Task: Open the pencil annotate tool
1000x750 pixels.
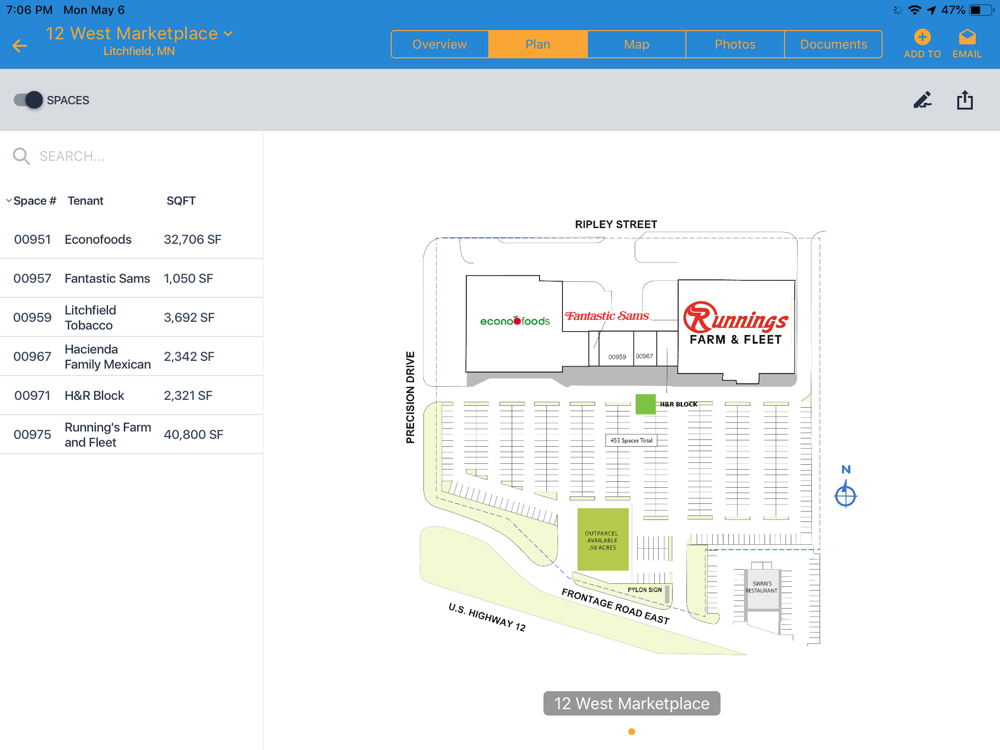Action: pos(922,100)
